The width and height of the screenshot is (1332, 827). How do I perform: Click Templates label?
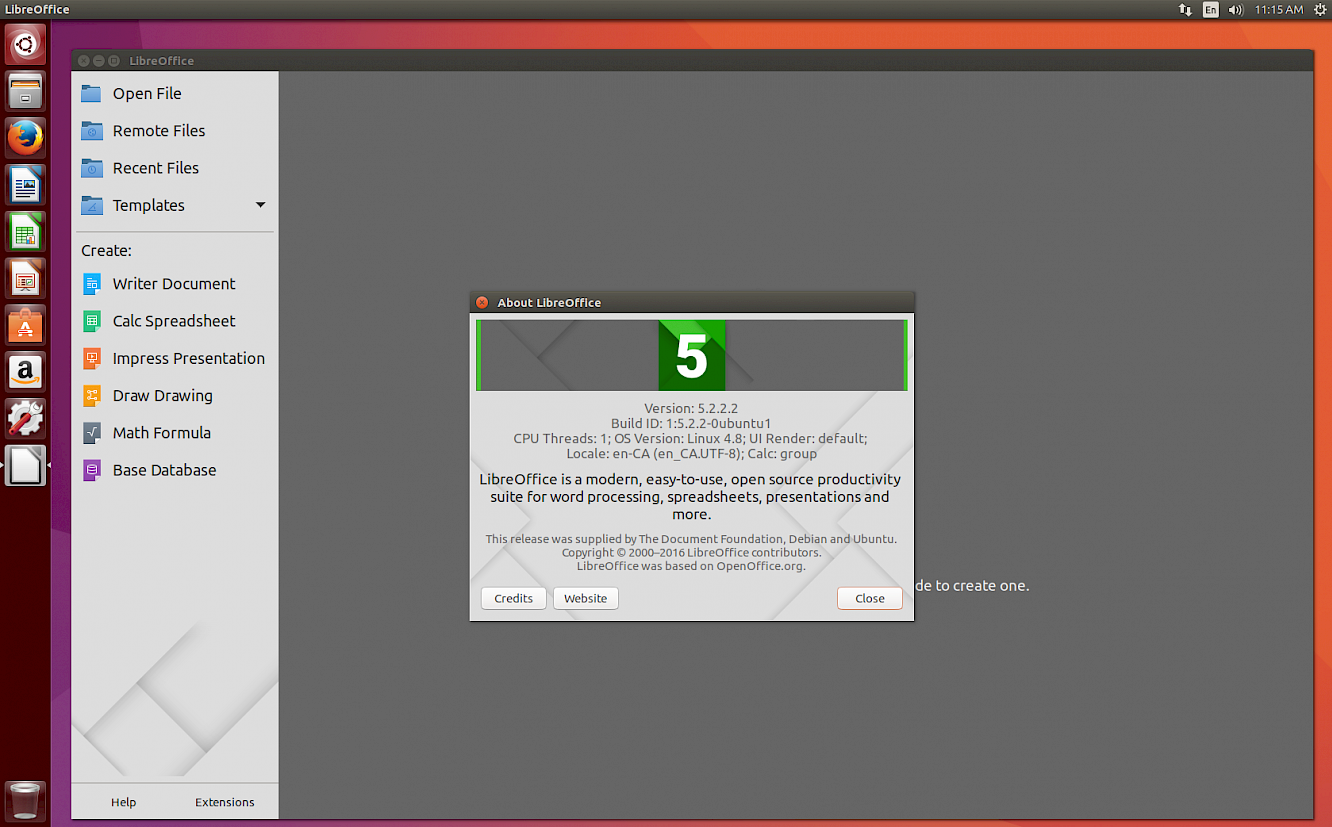[149, 205]
